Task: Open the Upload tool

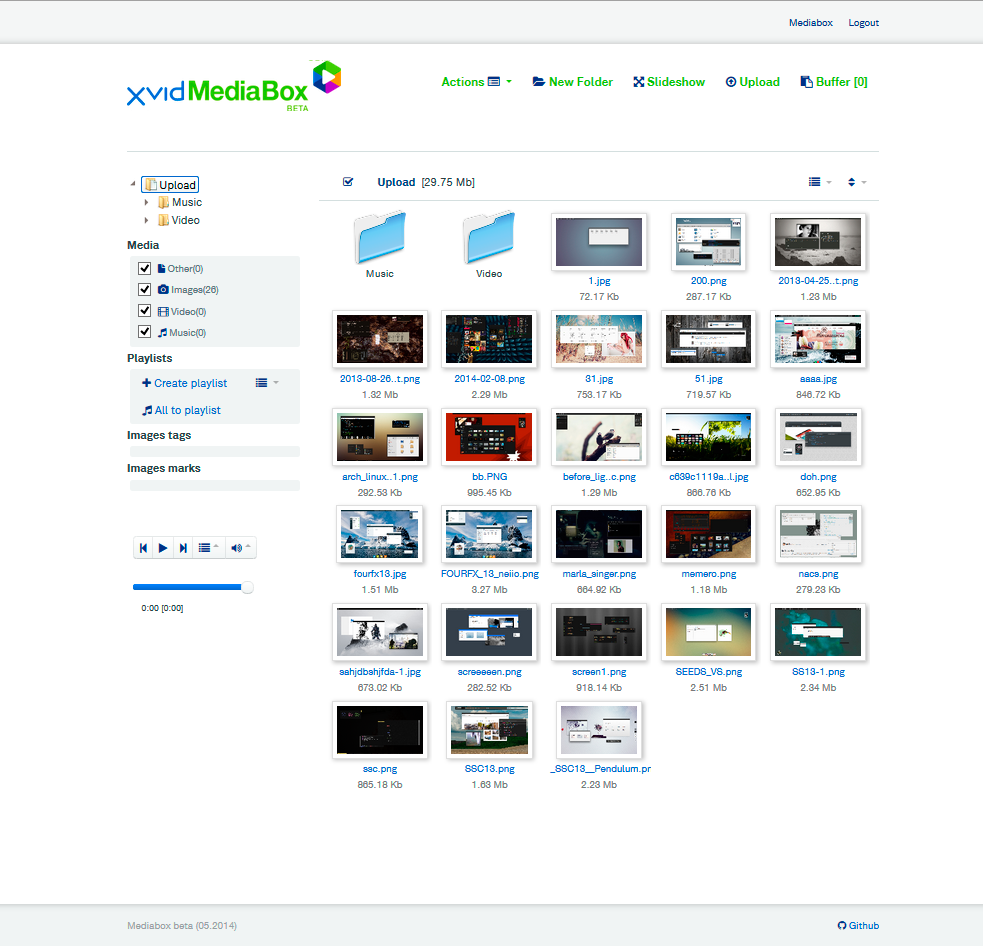Action: (x=752, y=82)
